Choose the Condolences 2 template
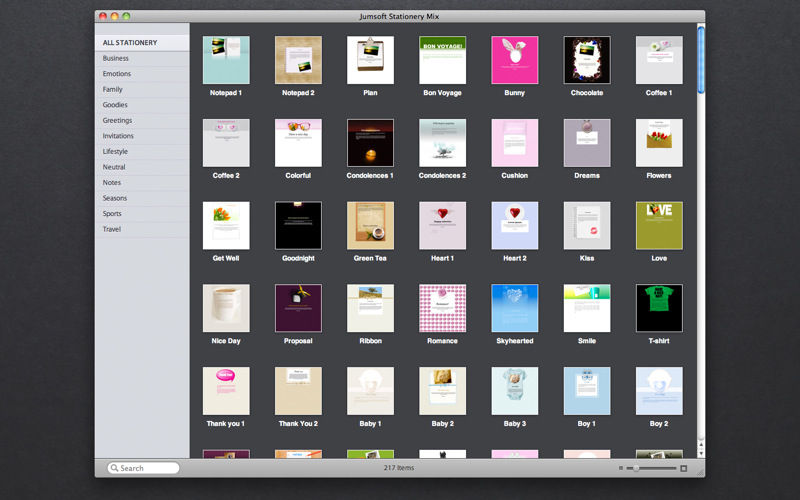This screenshot has height=500, width=800. (442, 143)
